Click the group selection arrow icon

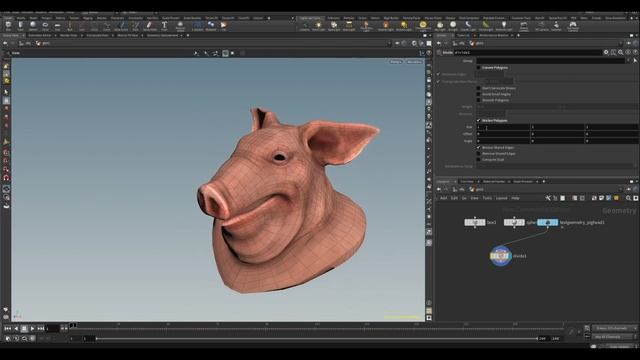click(635, 60)
